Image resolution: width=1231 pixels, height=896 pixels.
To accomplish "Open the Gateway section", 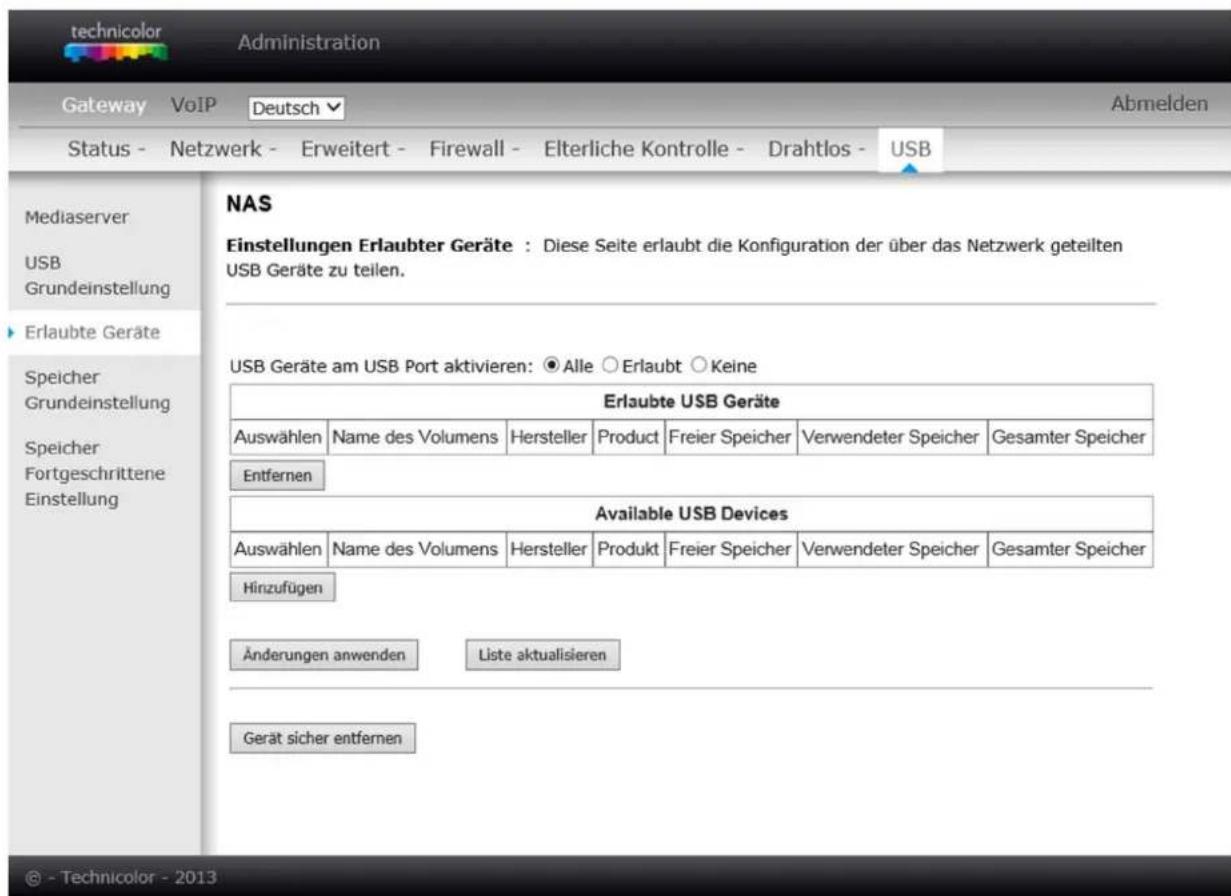I will click(x=106, y=104).
